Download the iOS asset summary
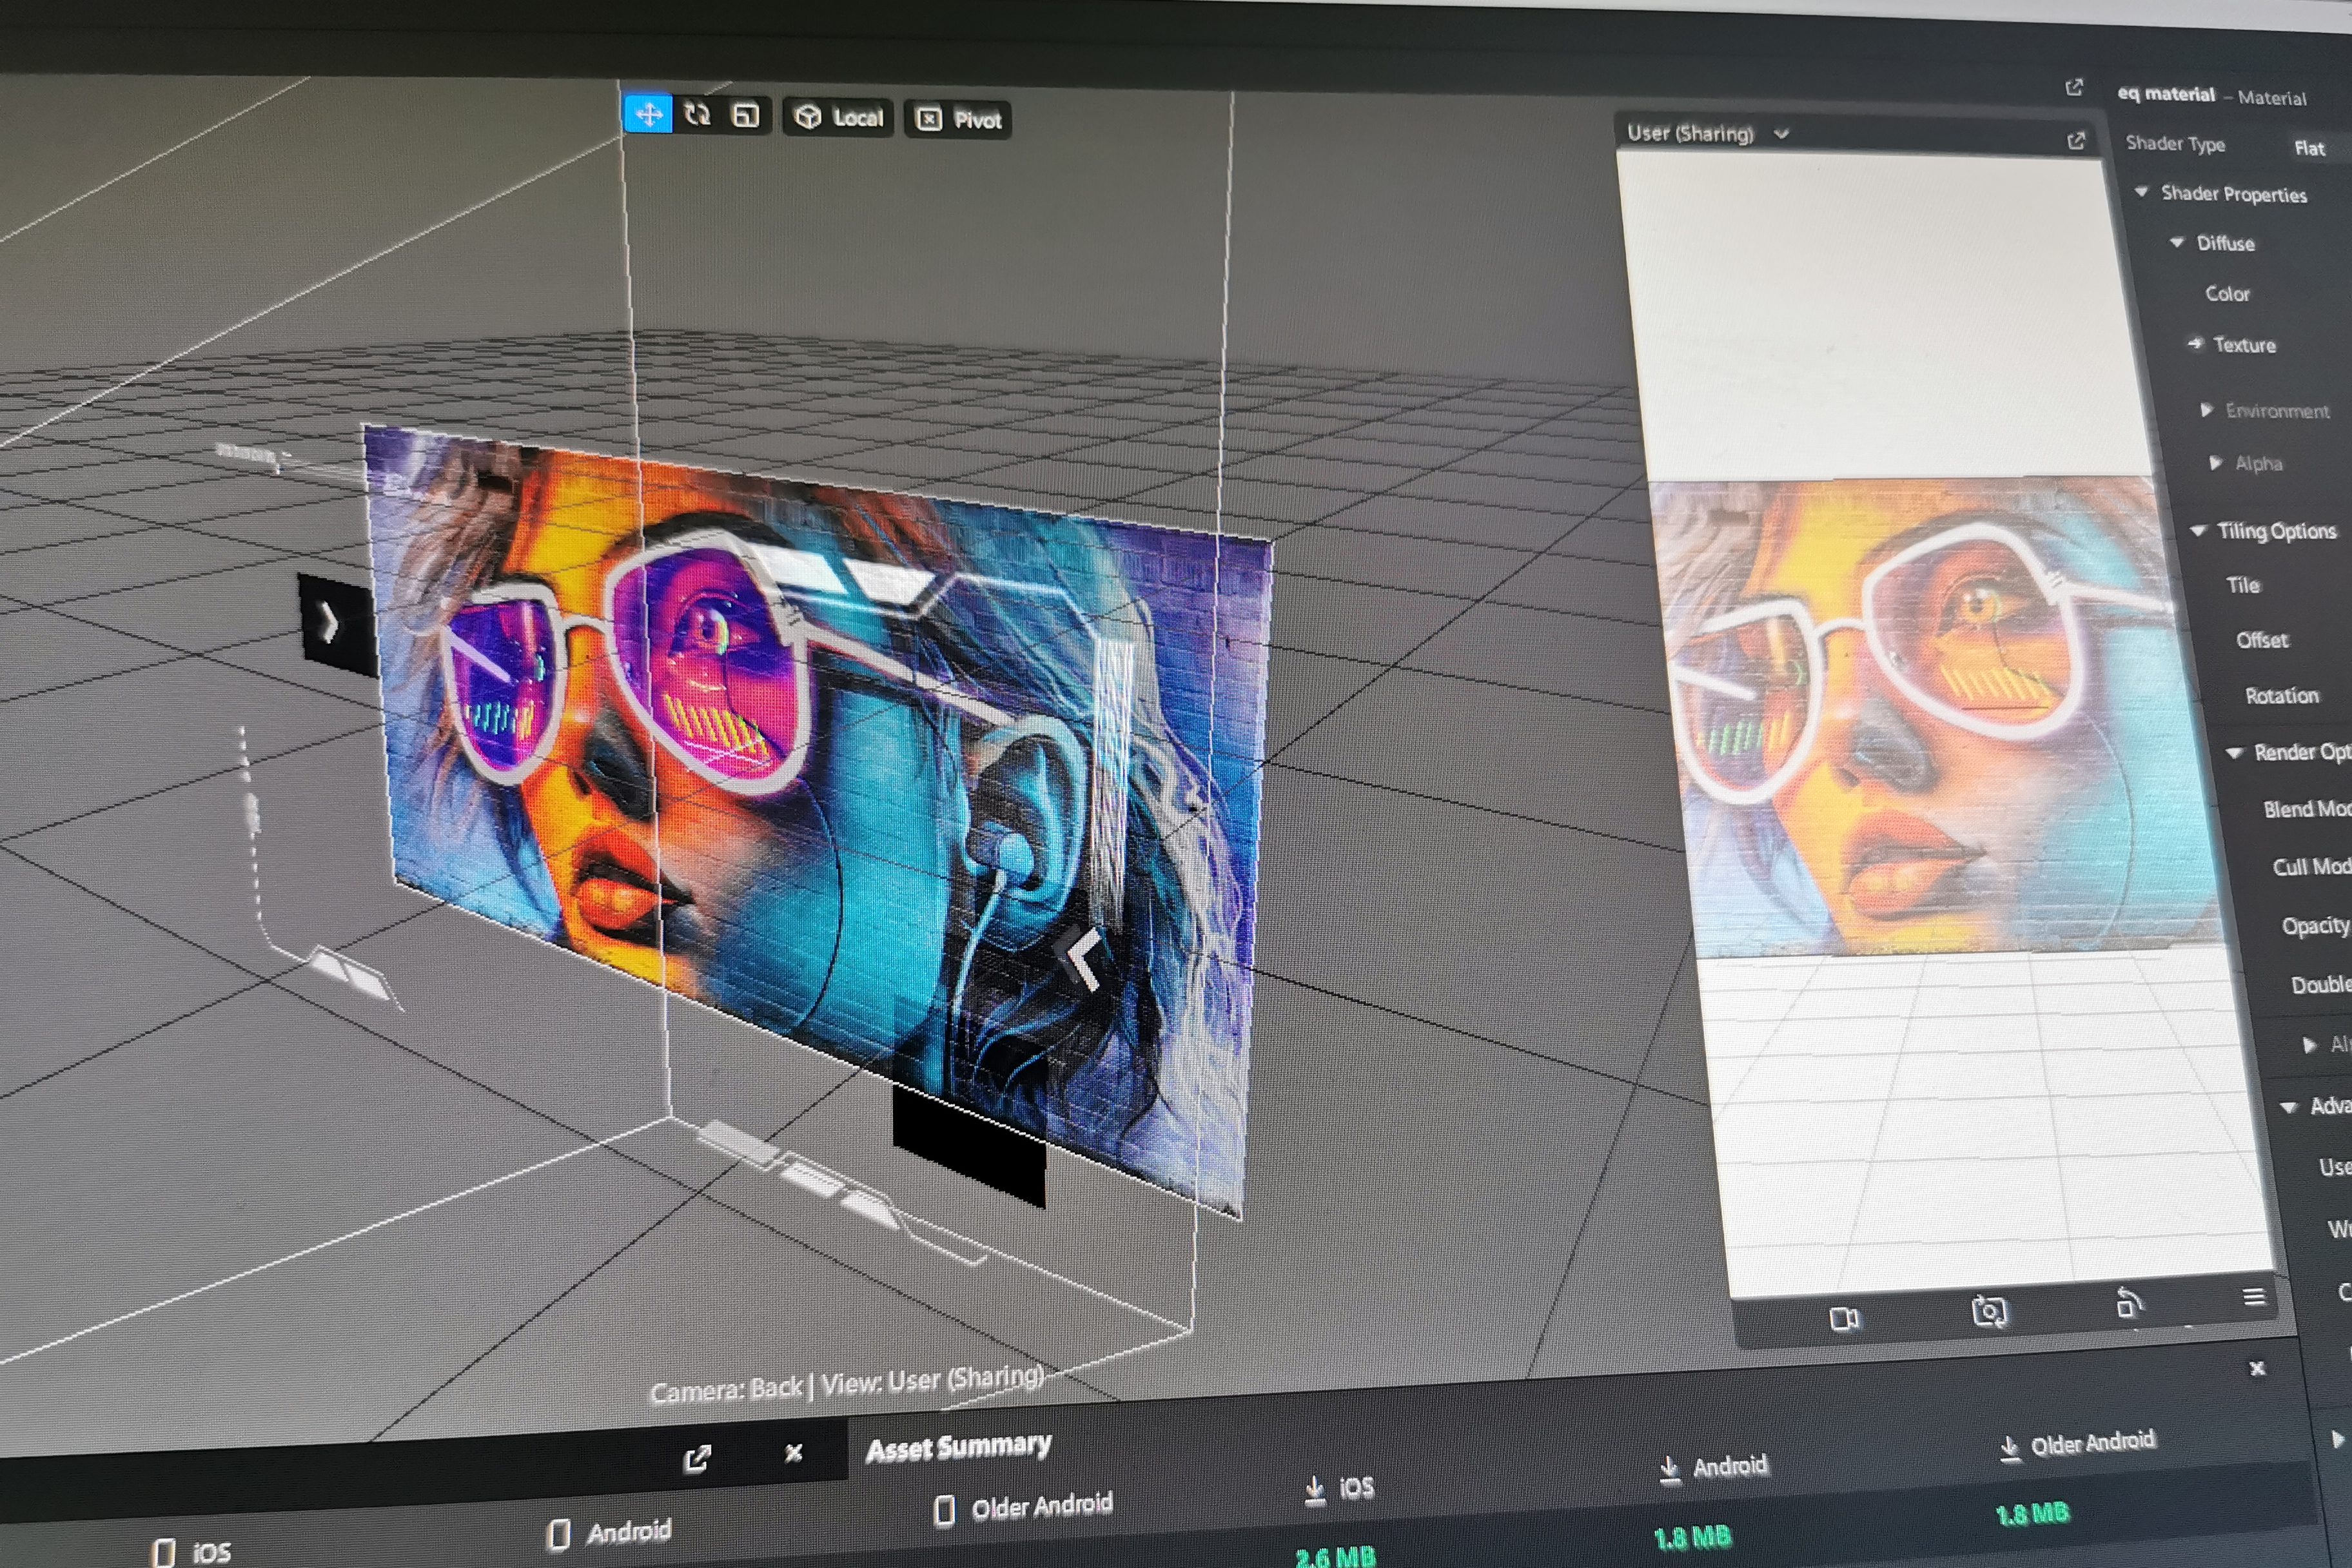The height and width of the screenshot is (1568, 2352). (1315, 1491)
